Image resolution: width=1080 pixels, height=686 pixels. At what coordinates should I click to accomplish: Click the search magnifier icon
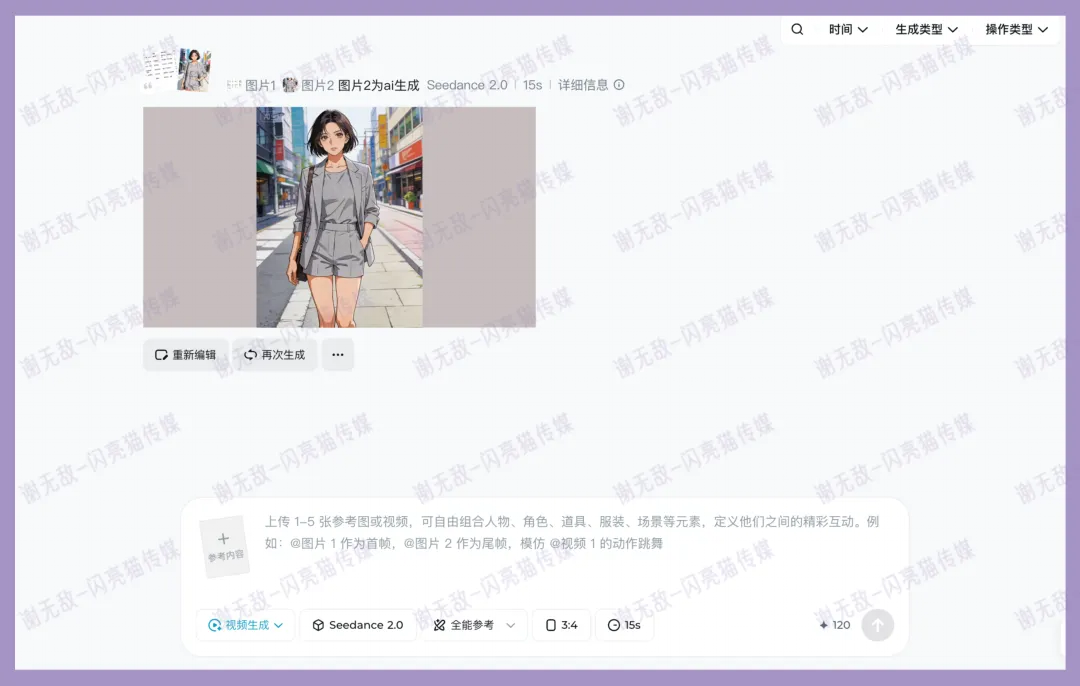pyautogui.click(x=797, y=30)
